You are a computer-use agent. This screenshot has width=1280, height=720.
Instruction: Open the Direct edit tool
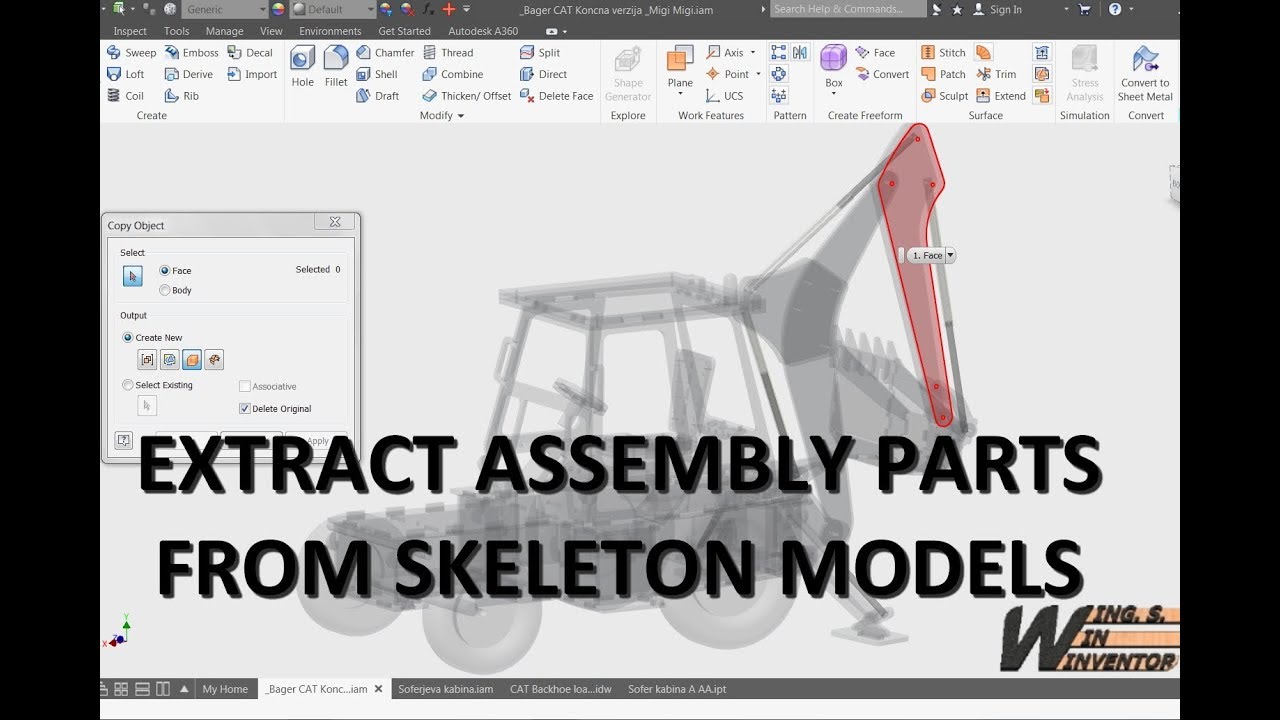(544, 74)
